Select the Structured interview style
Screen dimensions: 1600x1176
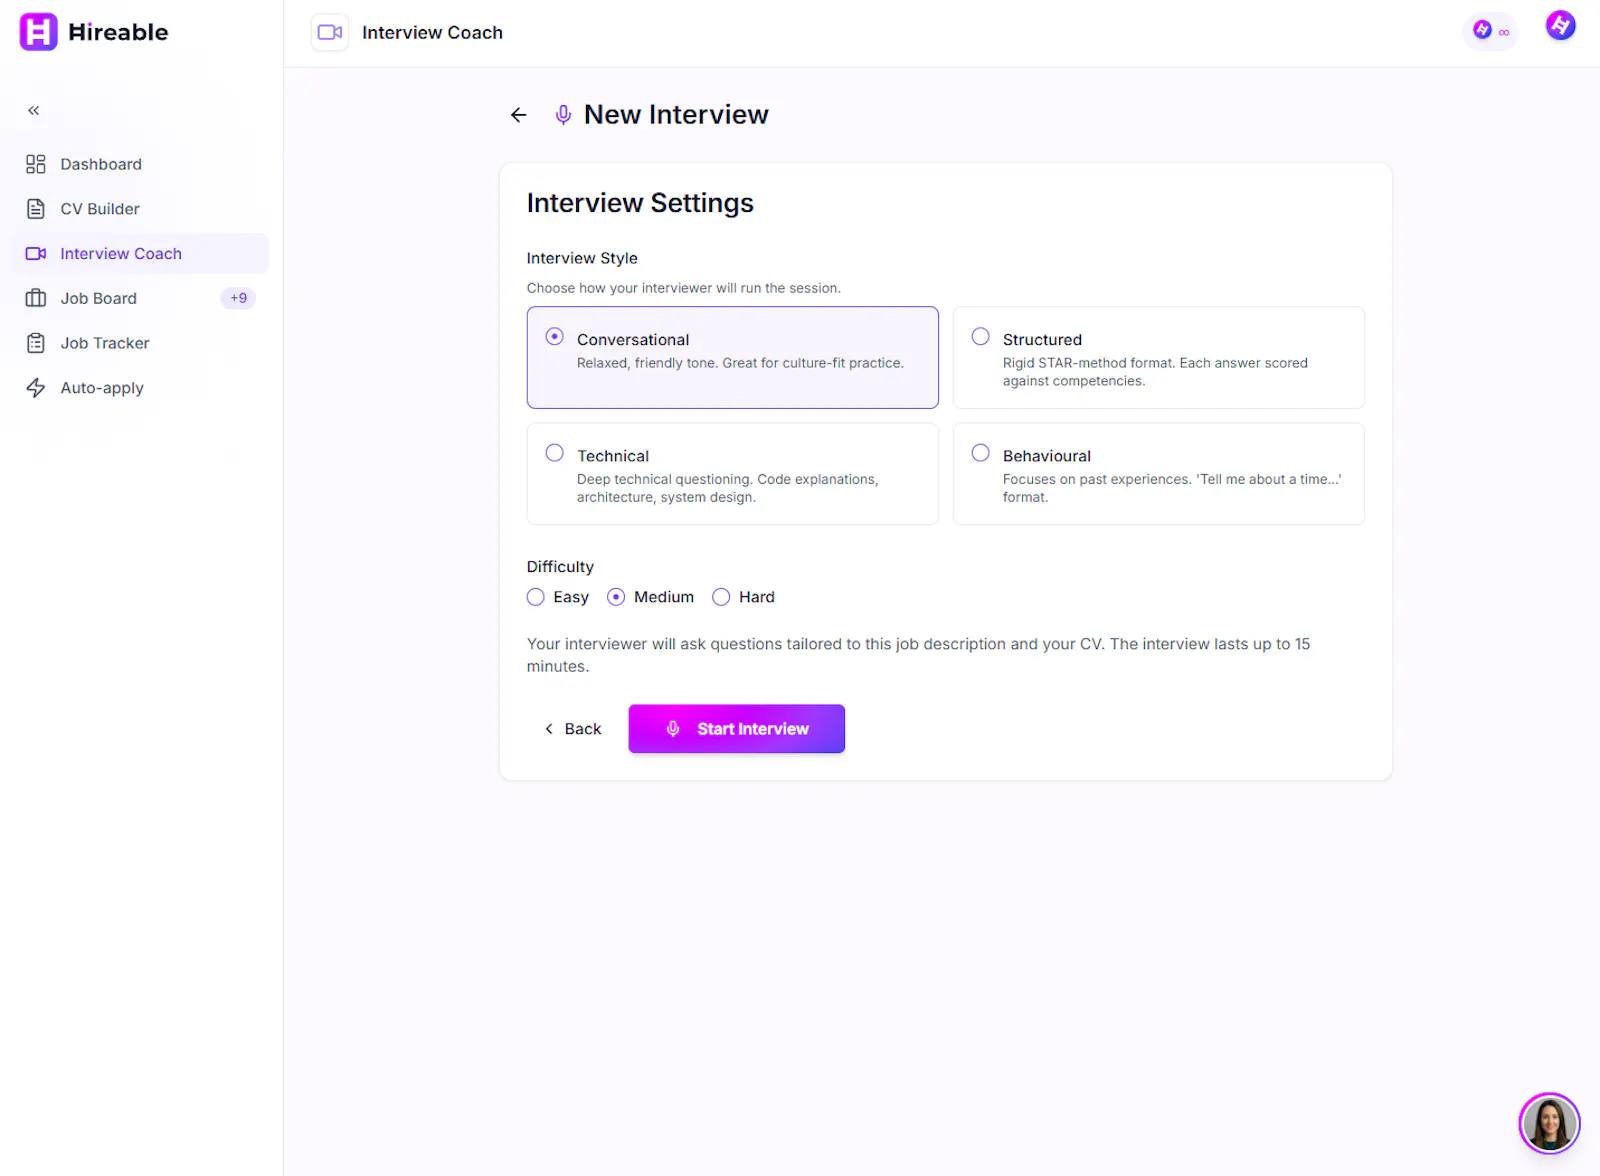click(x=1159, y=357)
